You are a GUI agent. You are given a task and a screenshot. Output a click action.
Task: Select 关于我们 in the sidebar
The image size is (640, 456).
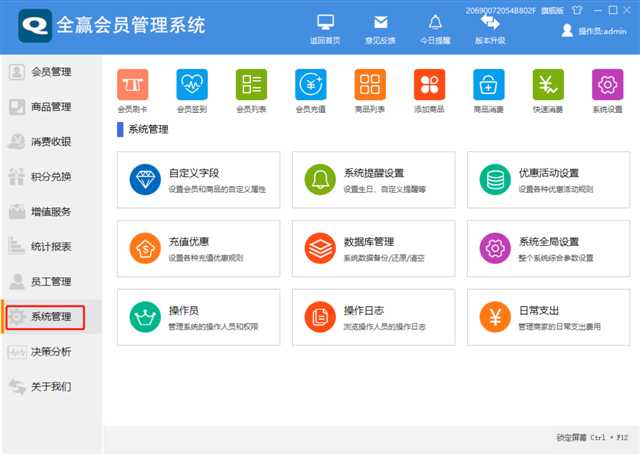(x=51, y=386)
